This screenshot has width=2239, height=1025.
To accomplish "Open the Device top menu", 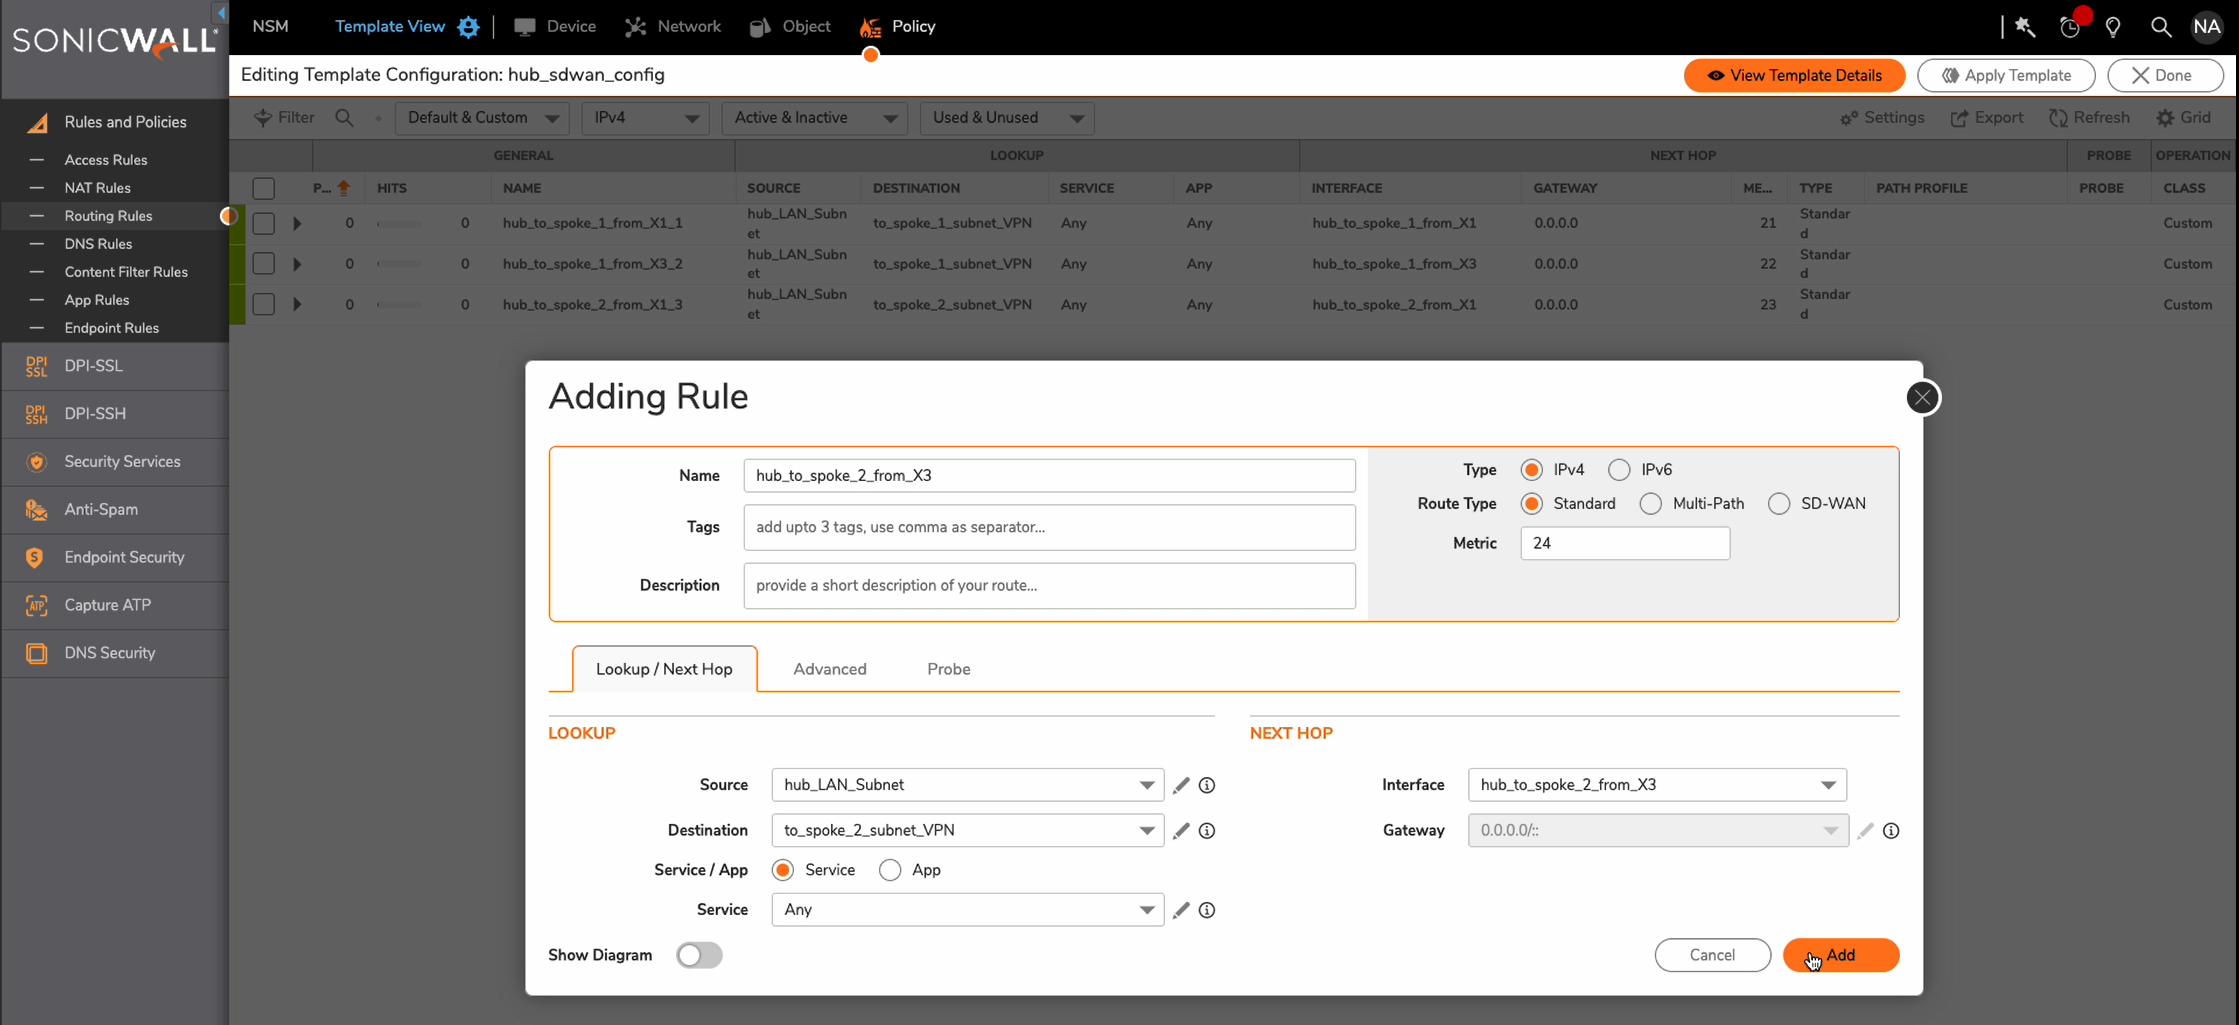I will tap(555, 27).
